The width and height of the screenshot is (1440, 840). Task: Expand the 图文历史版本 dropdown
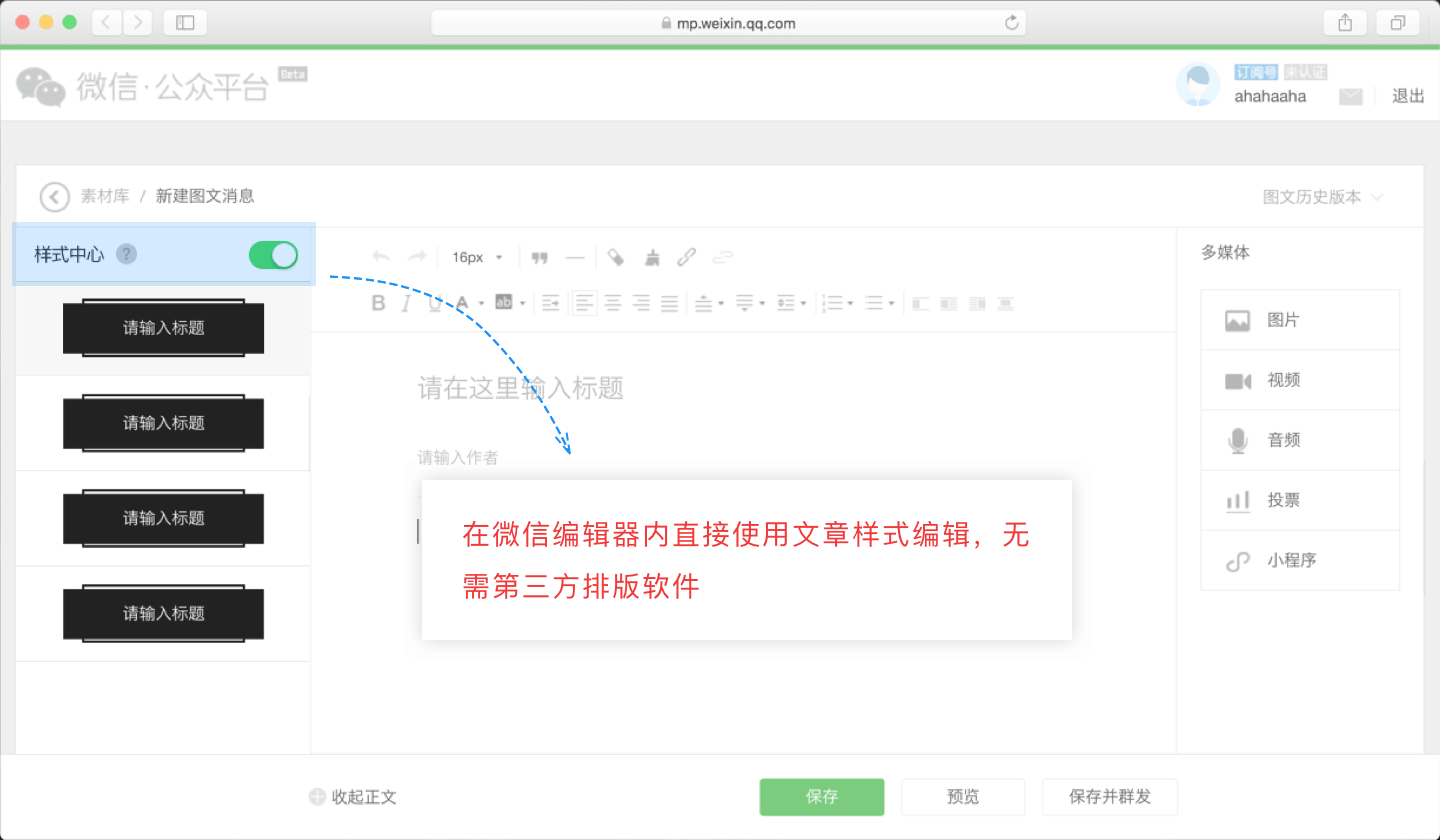pos(1323,197)
